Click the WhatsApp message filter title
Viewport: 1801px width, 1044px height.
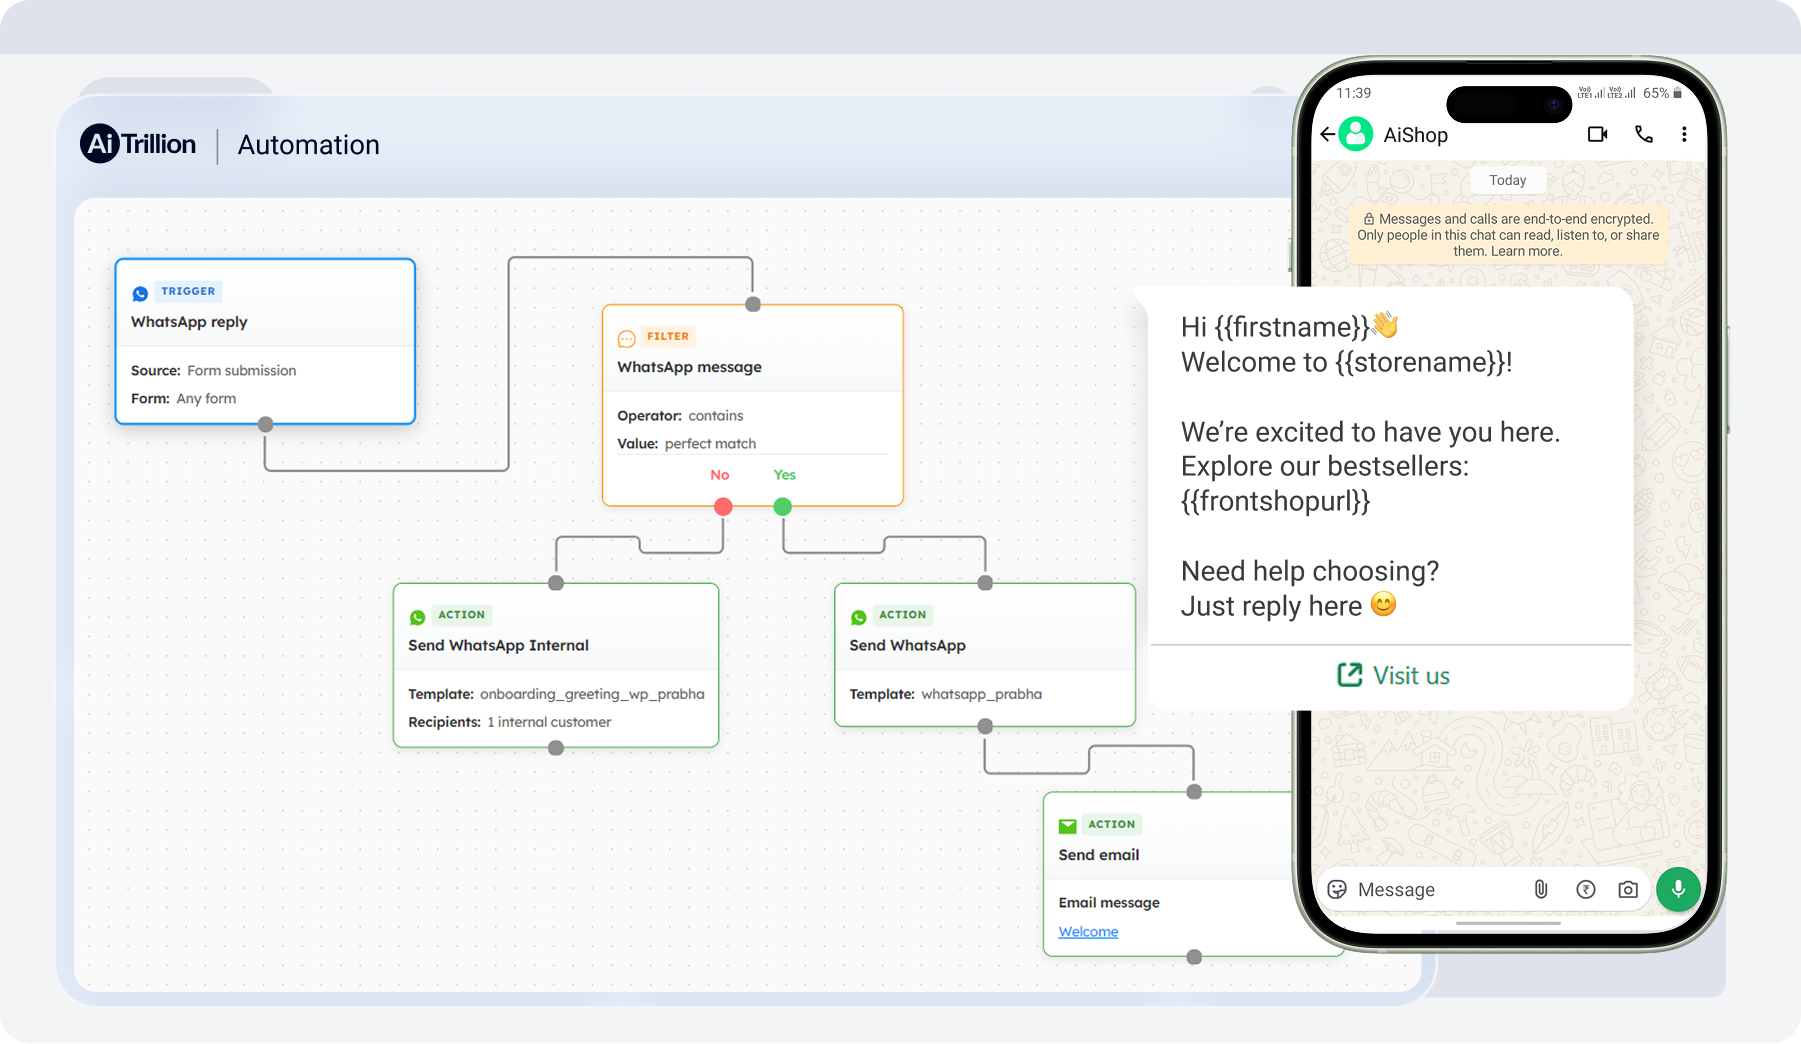(689, 367)
